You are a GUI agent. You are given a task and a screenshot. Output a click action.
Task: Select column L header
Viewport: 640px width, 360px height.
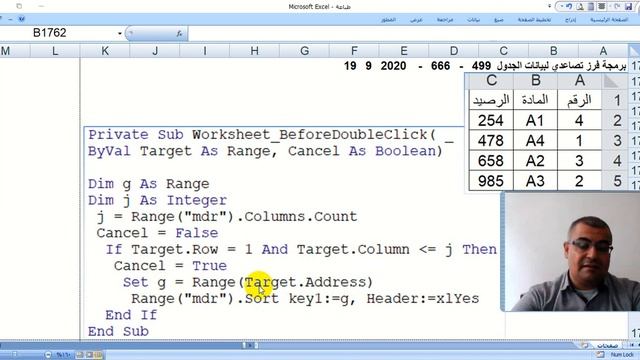tap(55, 51)
